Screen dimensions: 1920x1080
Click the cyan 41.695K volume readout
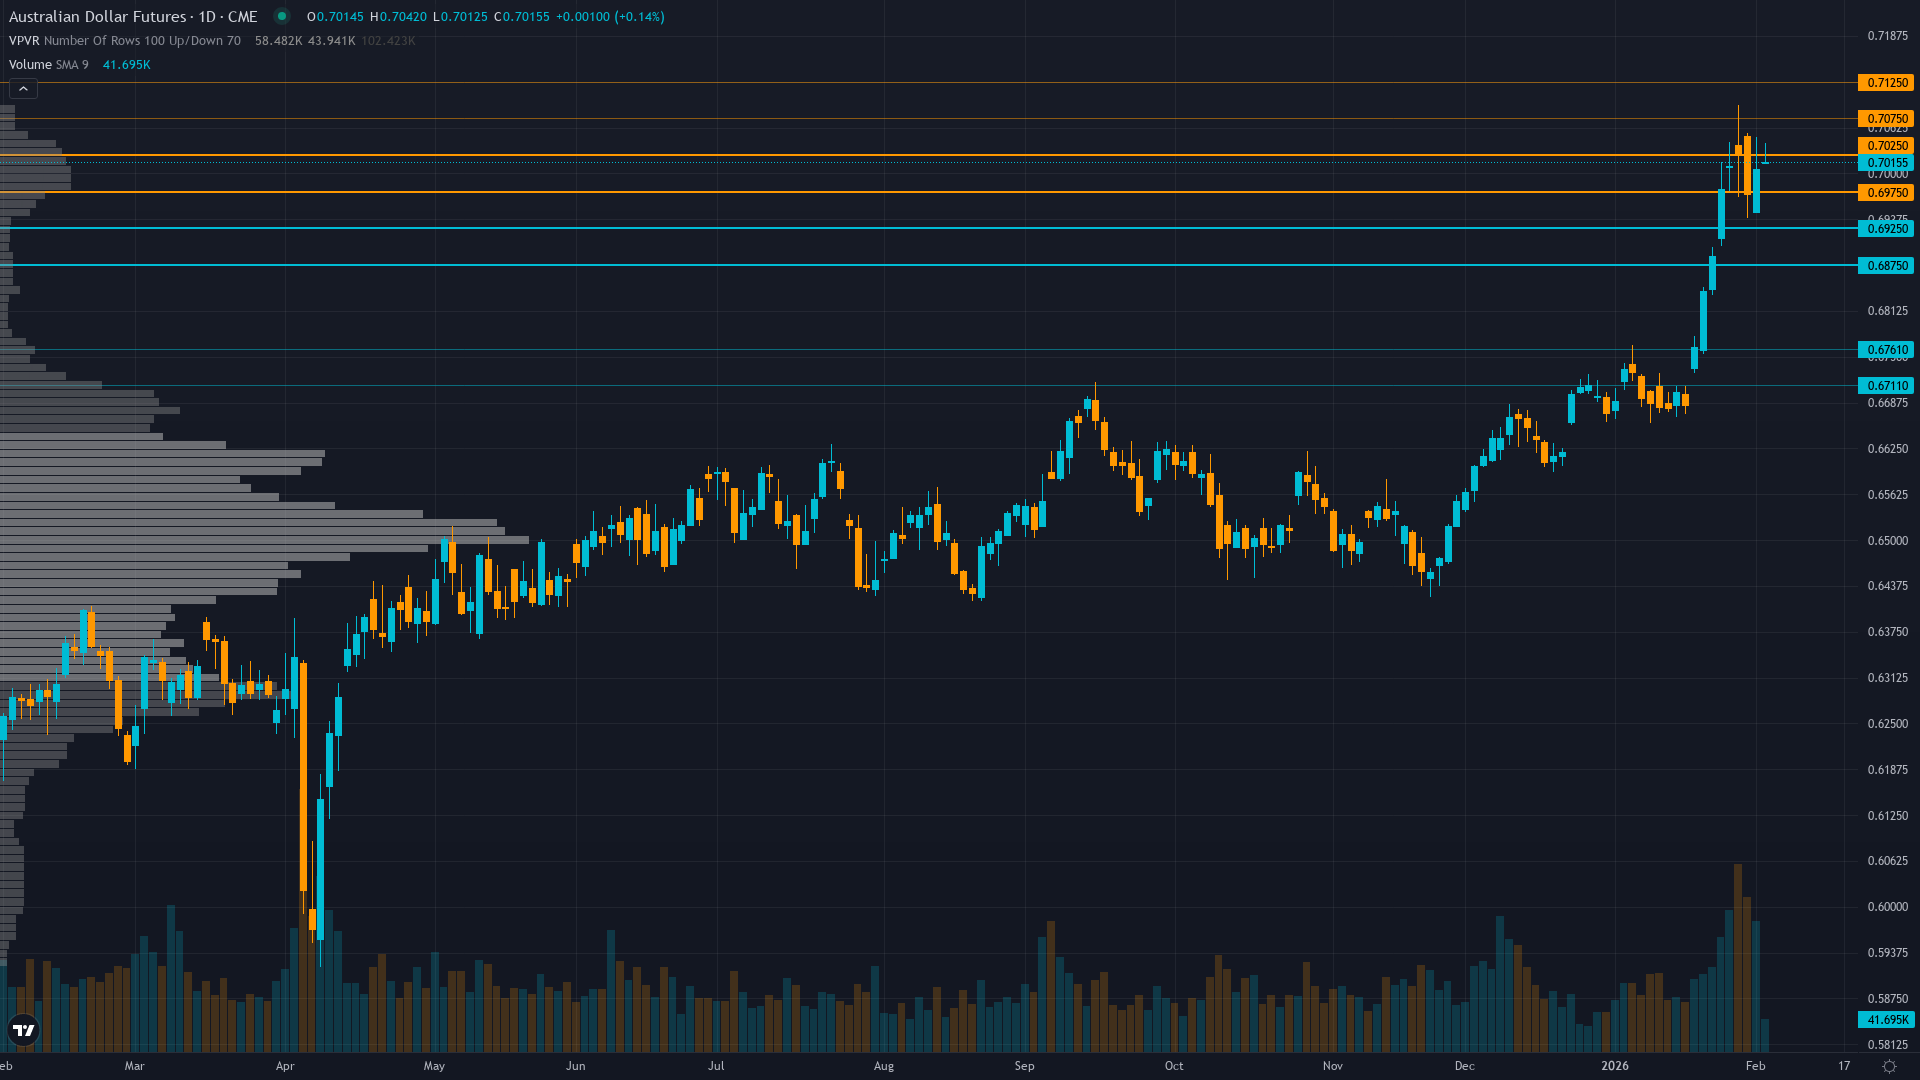click(1884, 1019)
